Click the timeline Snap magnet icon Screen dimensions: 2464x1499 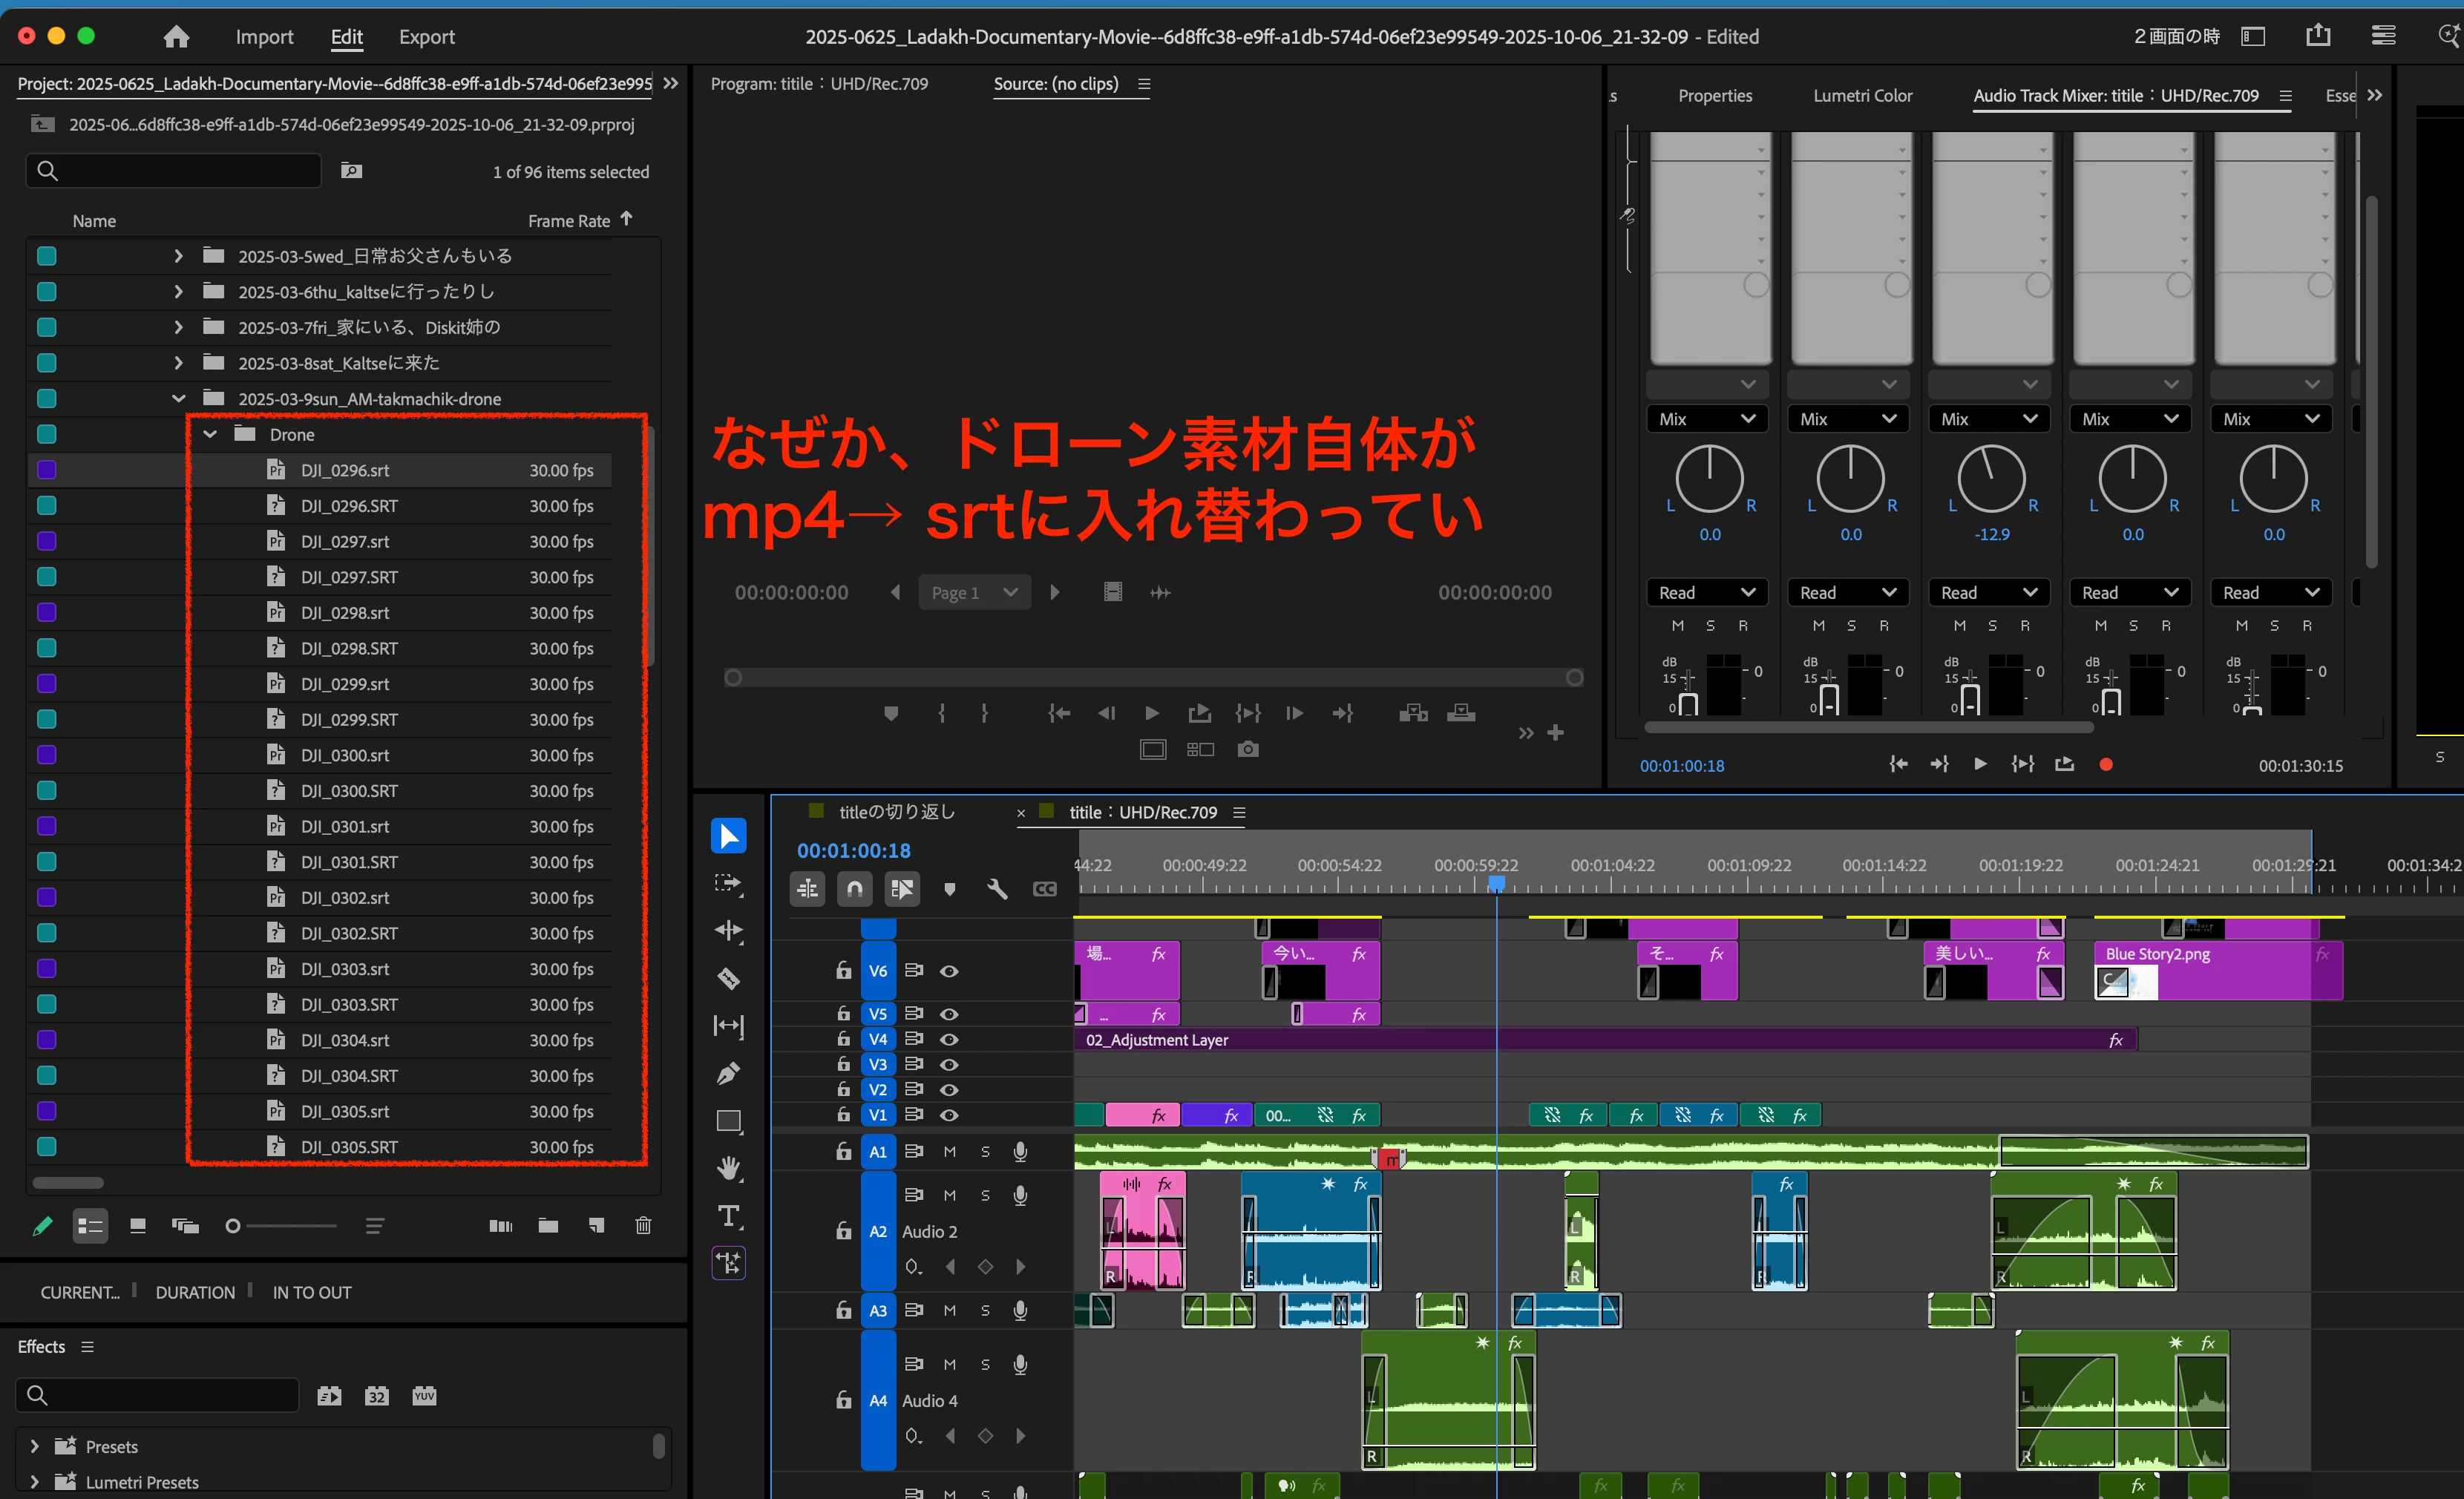(854, 888)
